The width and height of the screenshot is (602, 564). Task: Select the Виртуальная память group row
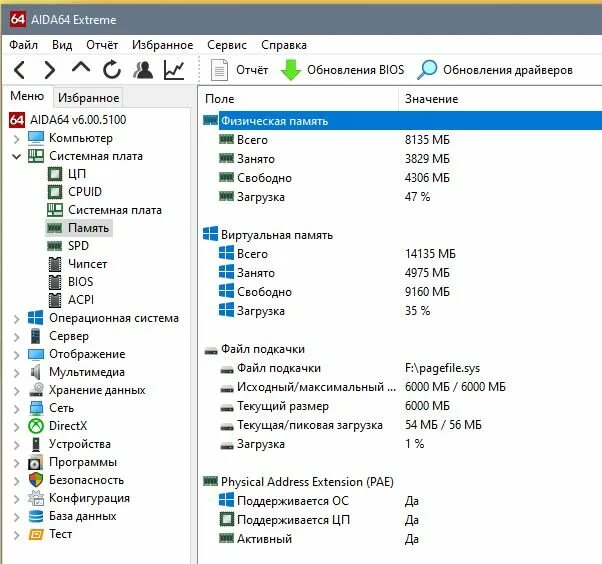click(x=402, y=235)
